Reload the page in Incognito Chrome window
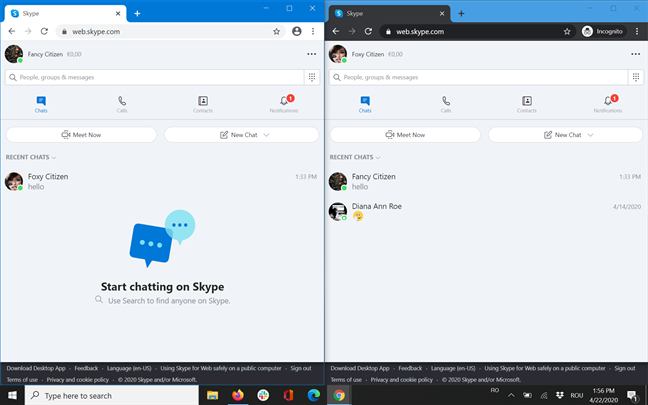The width and height of the screenshot is (648, 405). tap(368, 31)
